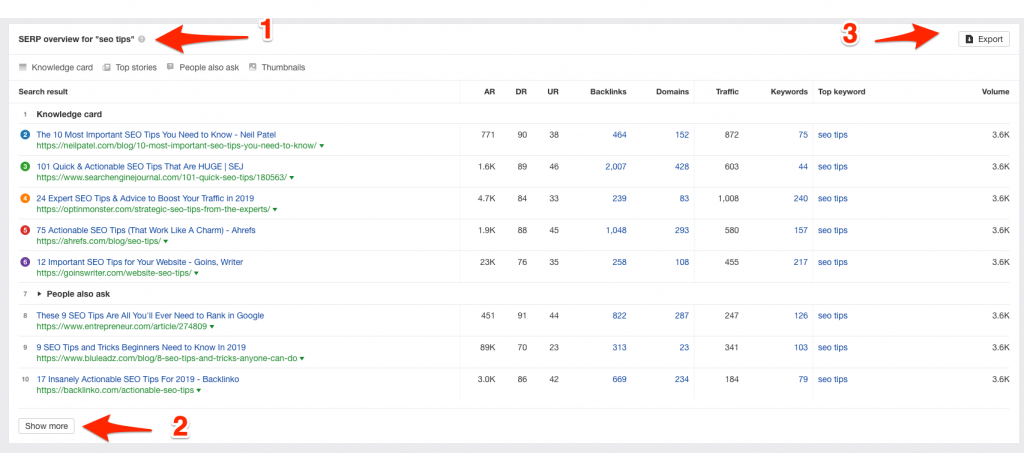Click the Thumbnails legend icon

click(x=253, y=67)
